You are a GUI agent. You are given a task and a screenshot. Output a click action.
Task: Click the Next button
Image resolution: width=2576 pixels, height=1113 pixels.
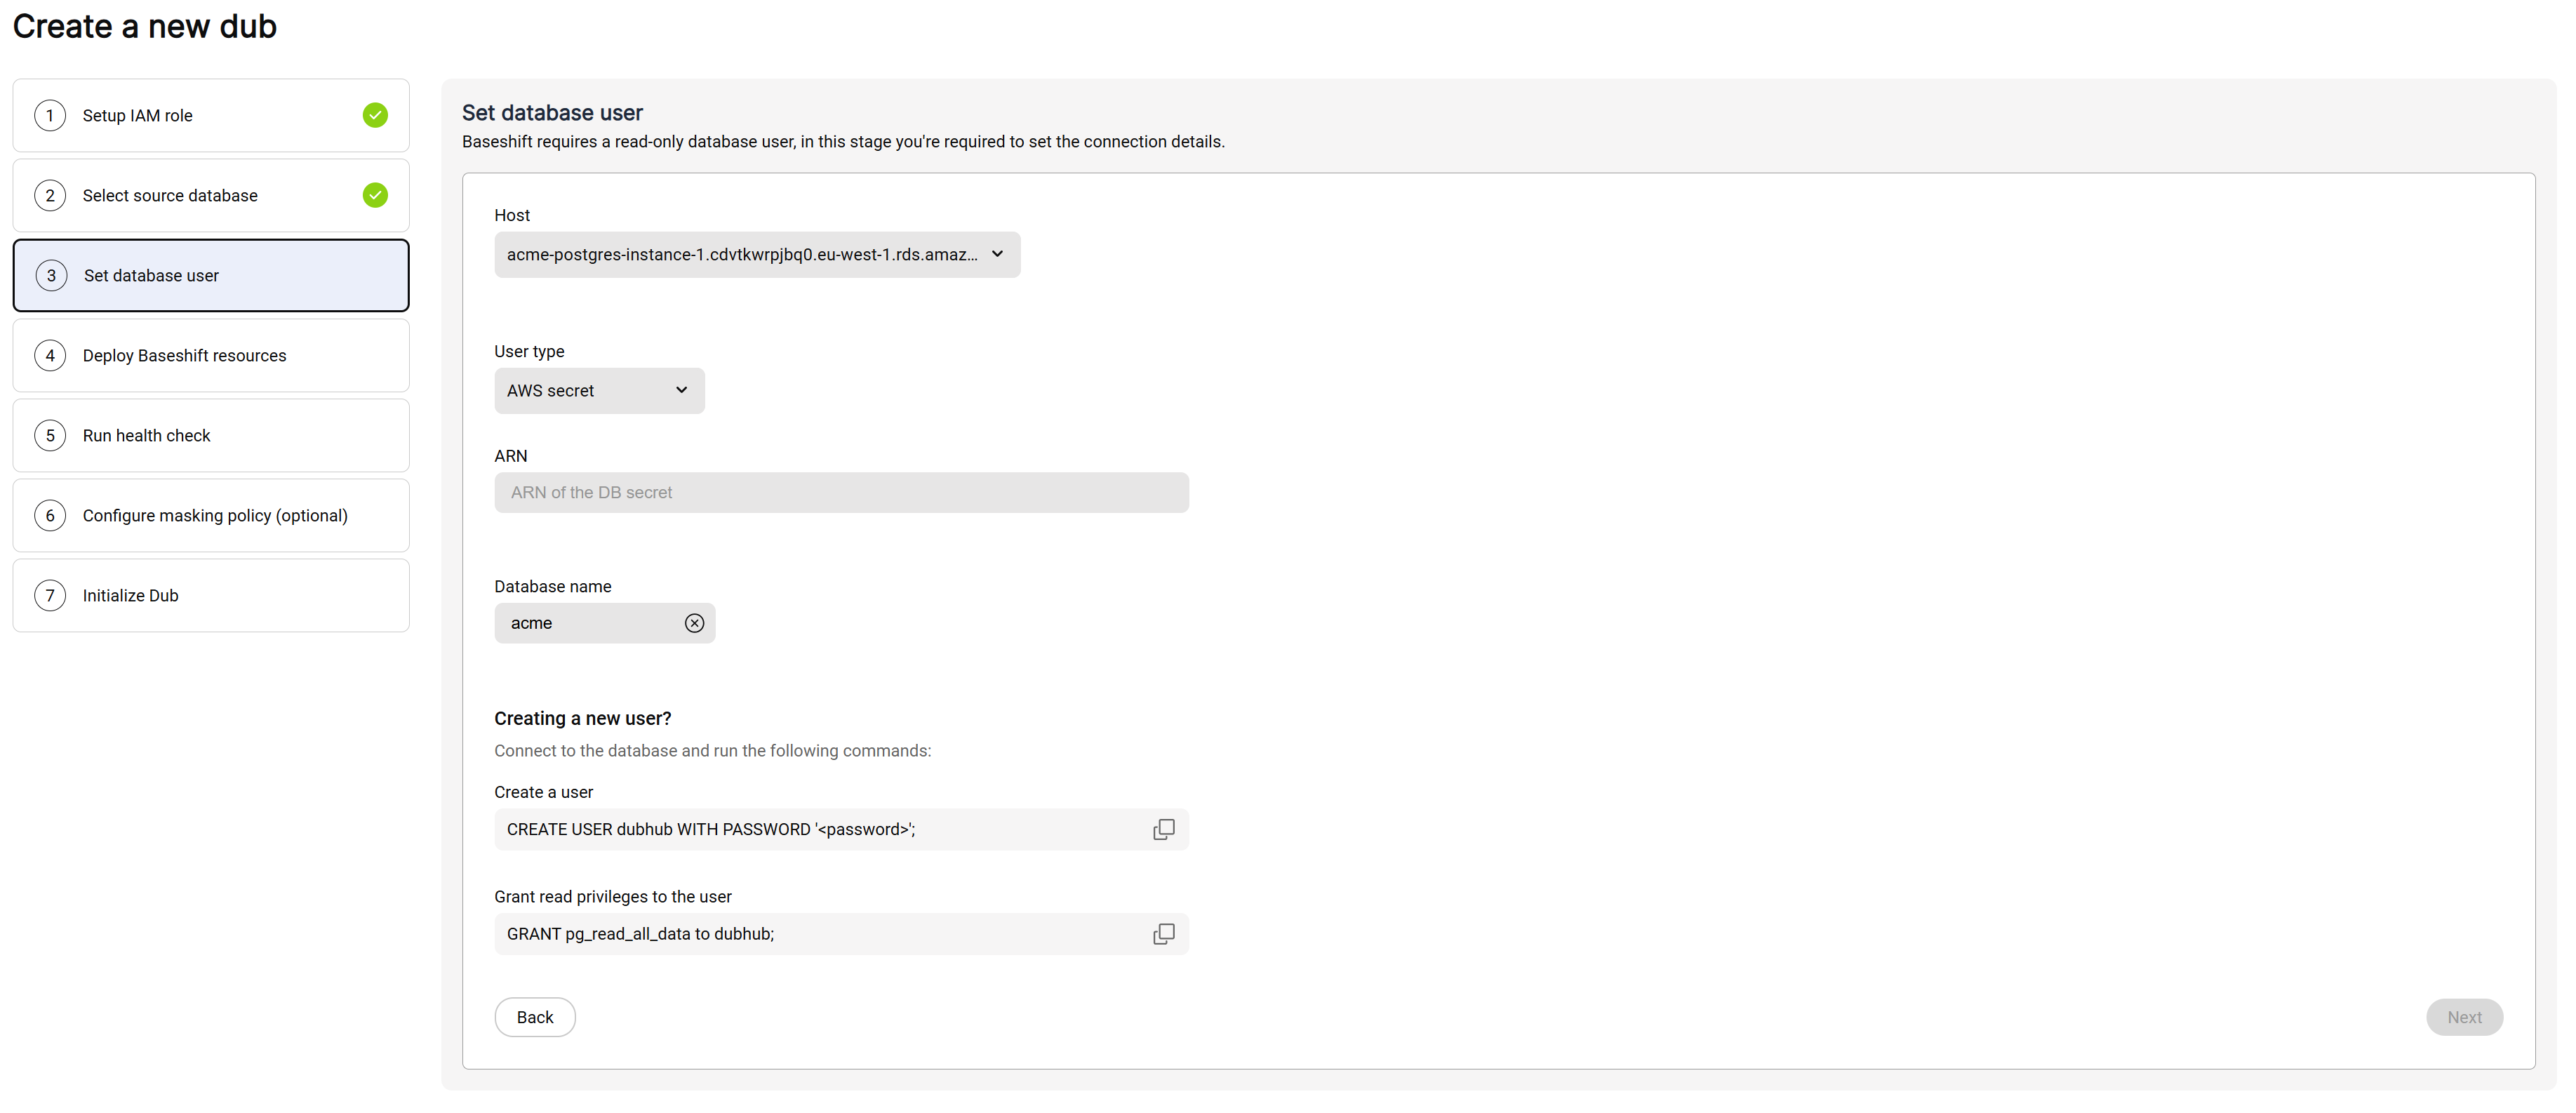[2463, 1017]
